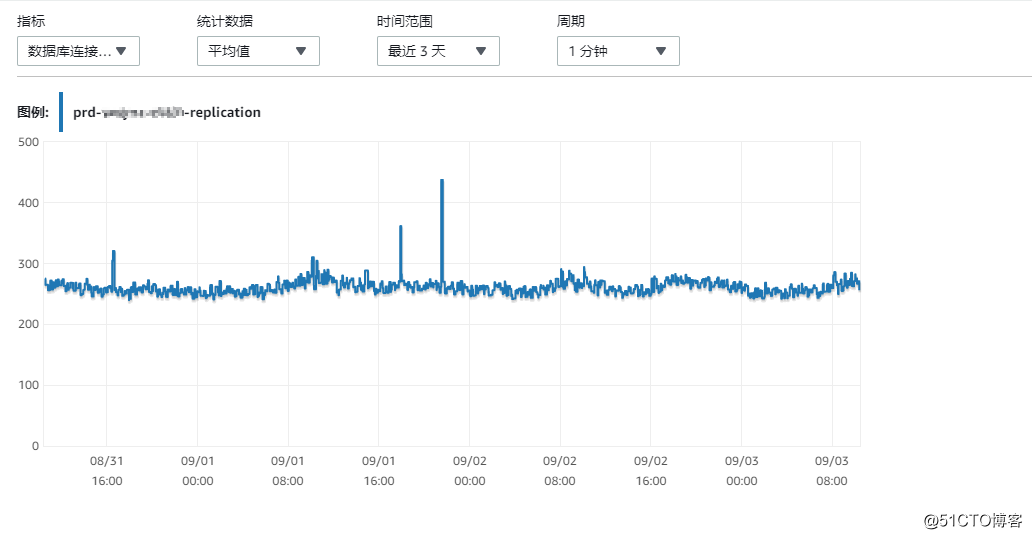This screenshot has height=539, width=1032.
Task: Select the prd replication legend label
Action: tap(167, 113)
